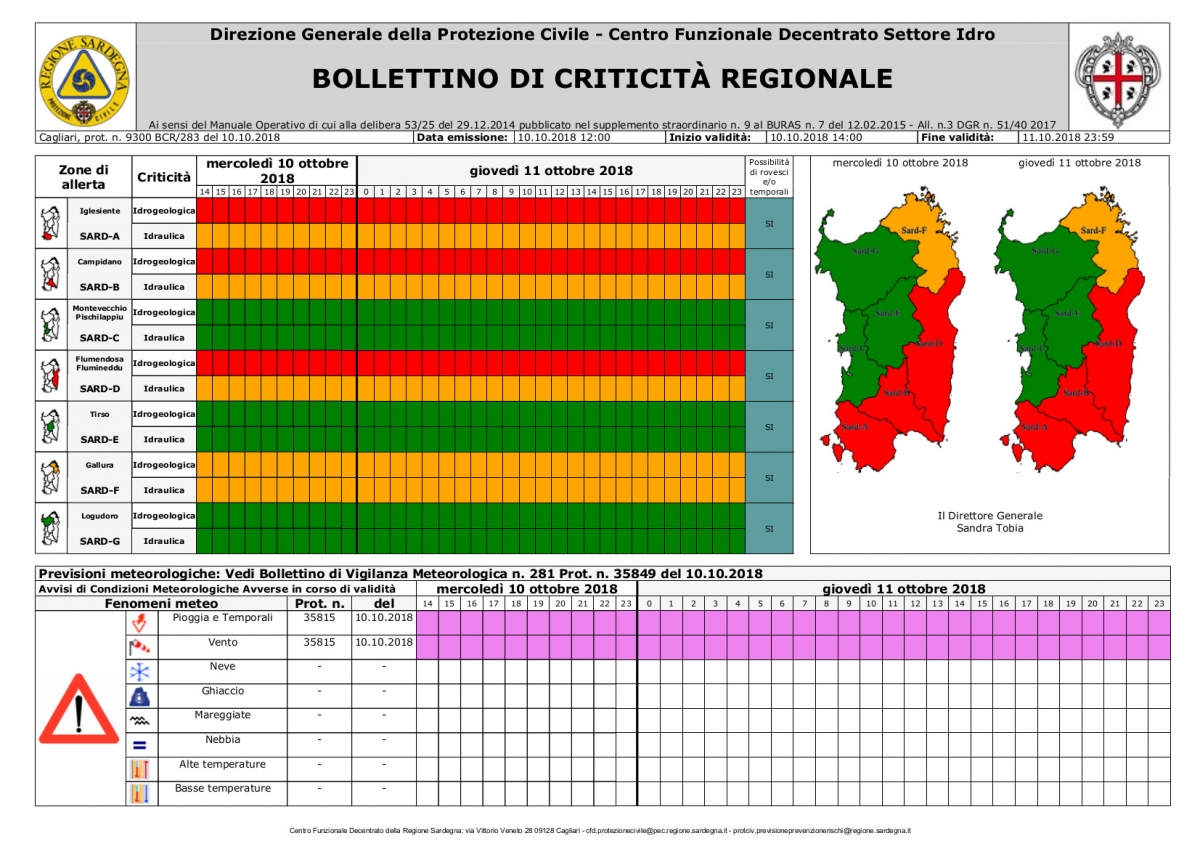Click the Idrogeologica label in the Campidano row

(x=164, y=261)
